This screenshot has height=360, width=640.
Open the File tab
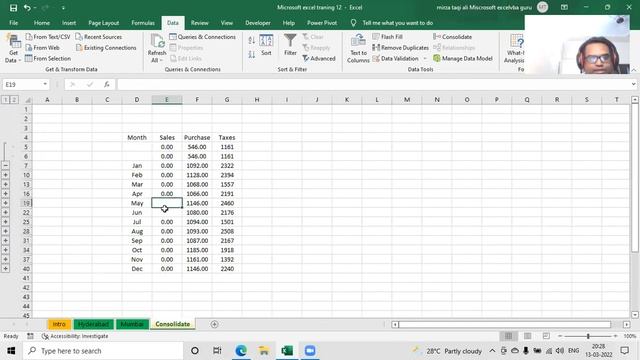pos(13,23)
